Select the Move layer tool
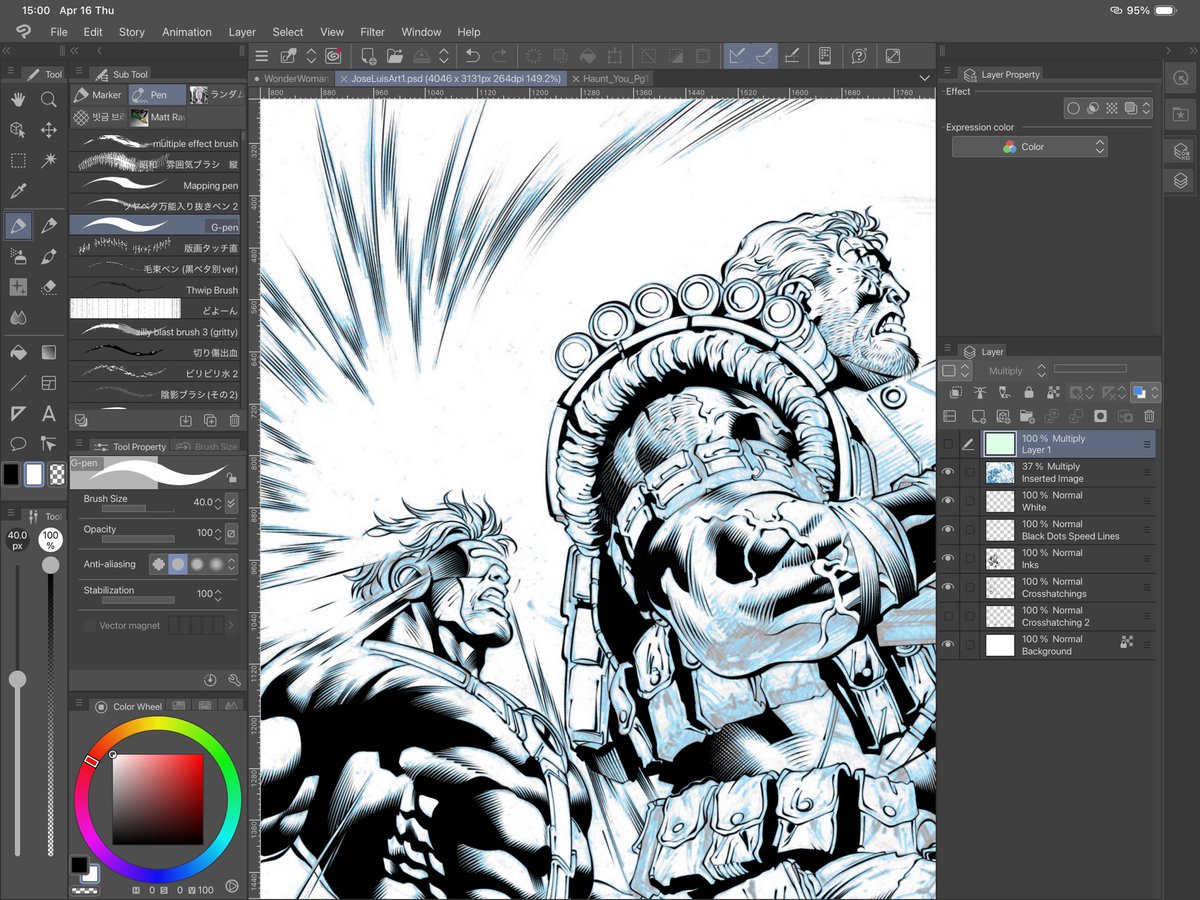1200x900 pixels. click(x=48, y=130)
